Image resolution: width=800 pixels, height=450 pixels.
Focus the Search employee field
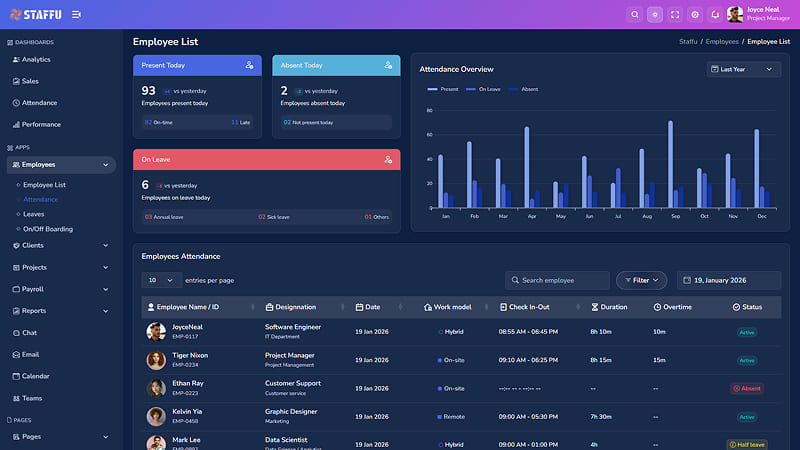tap(557, 280)
